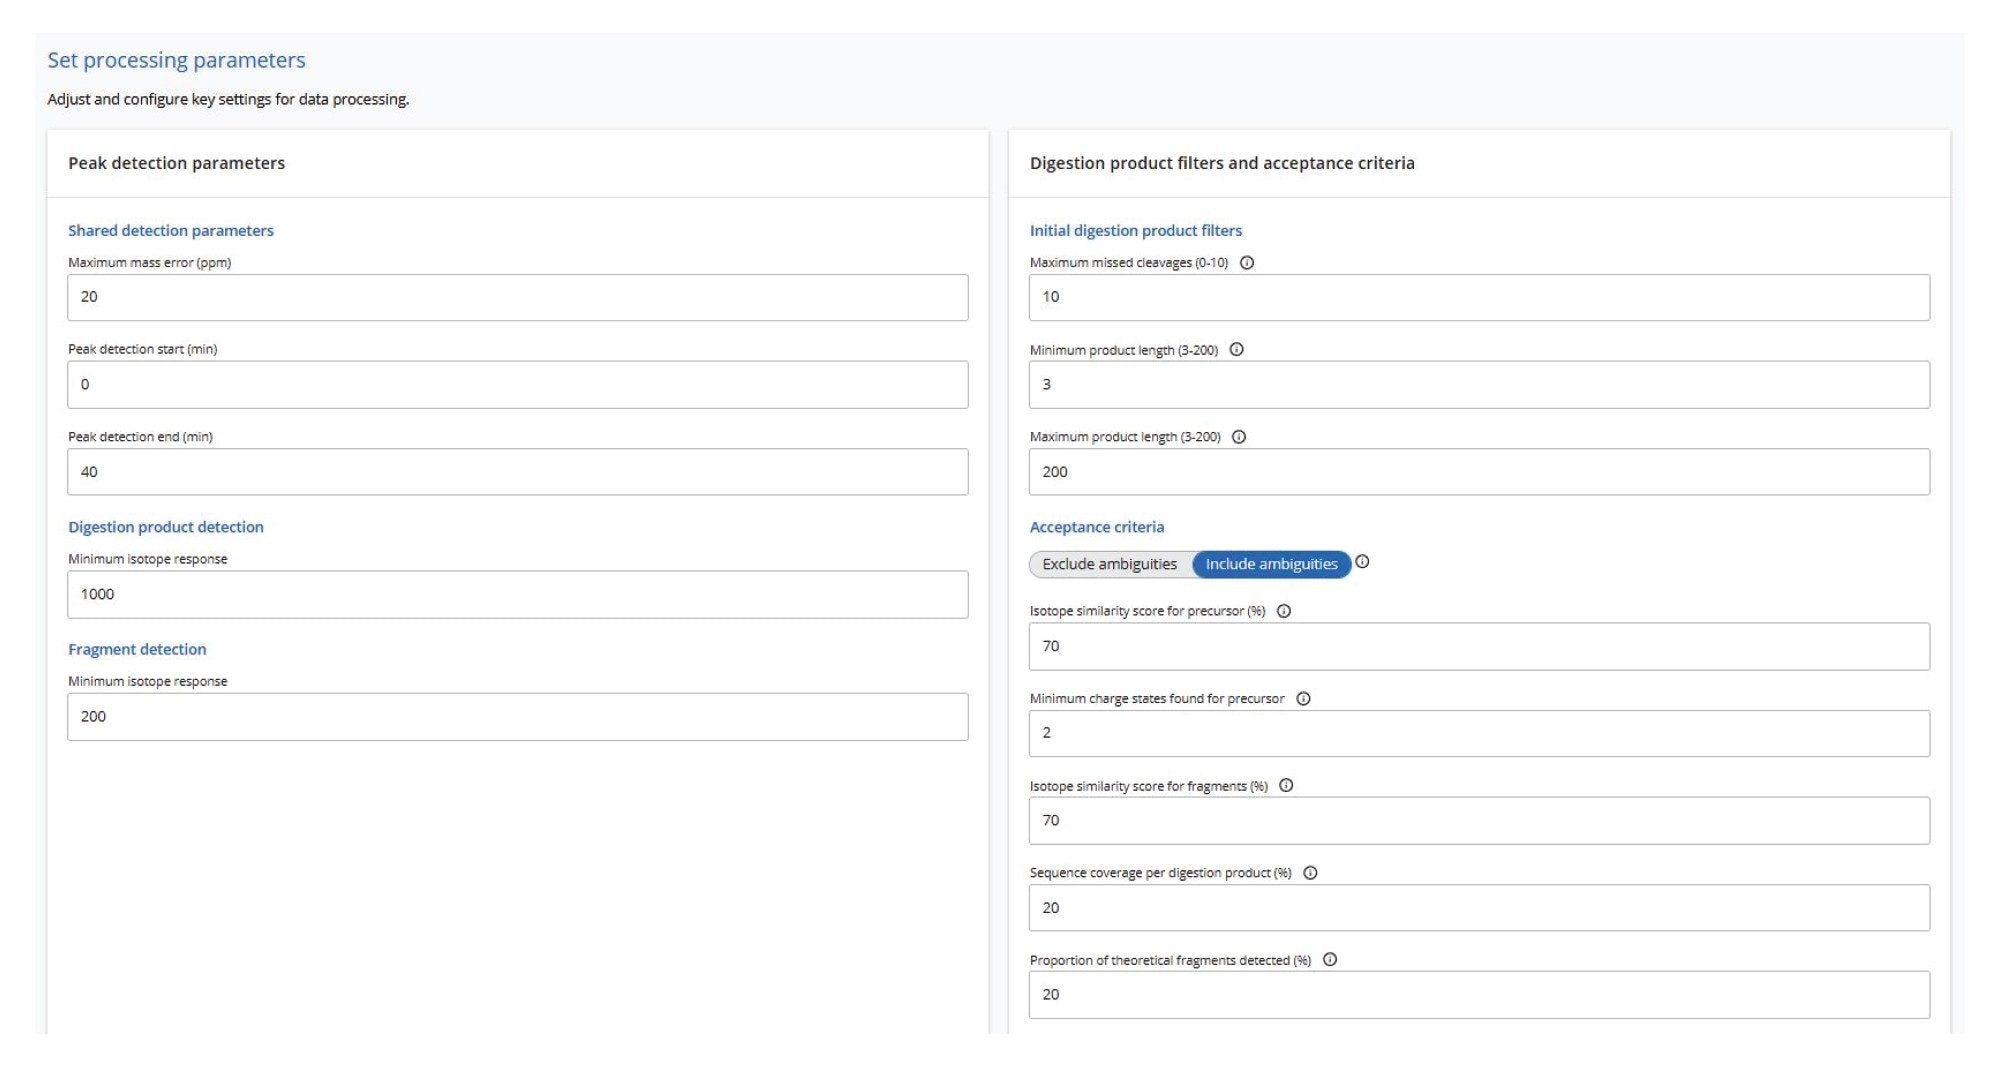Select the Exclude ambiguities option
Screen dimensions: 2000x1067
(1109, 564)
